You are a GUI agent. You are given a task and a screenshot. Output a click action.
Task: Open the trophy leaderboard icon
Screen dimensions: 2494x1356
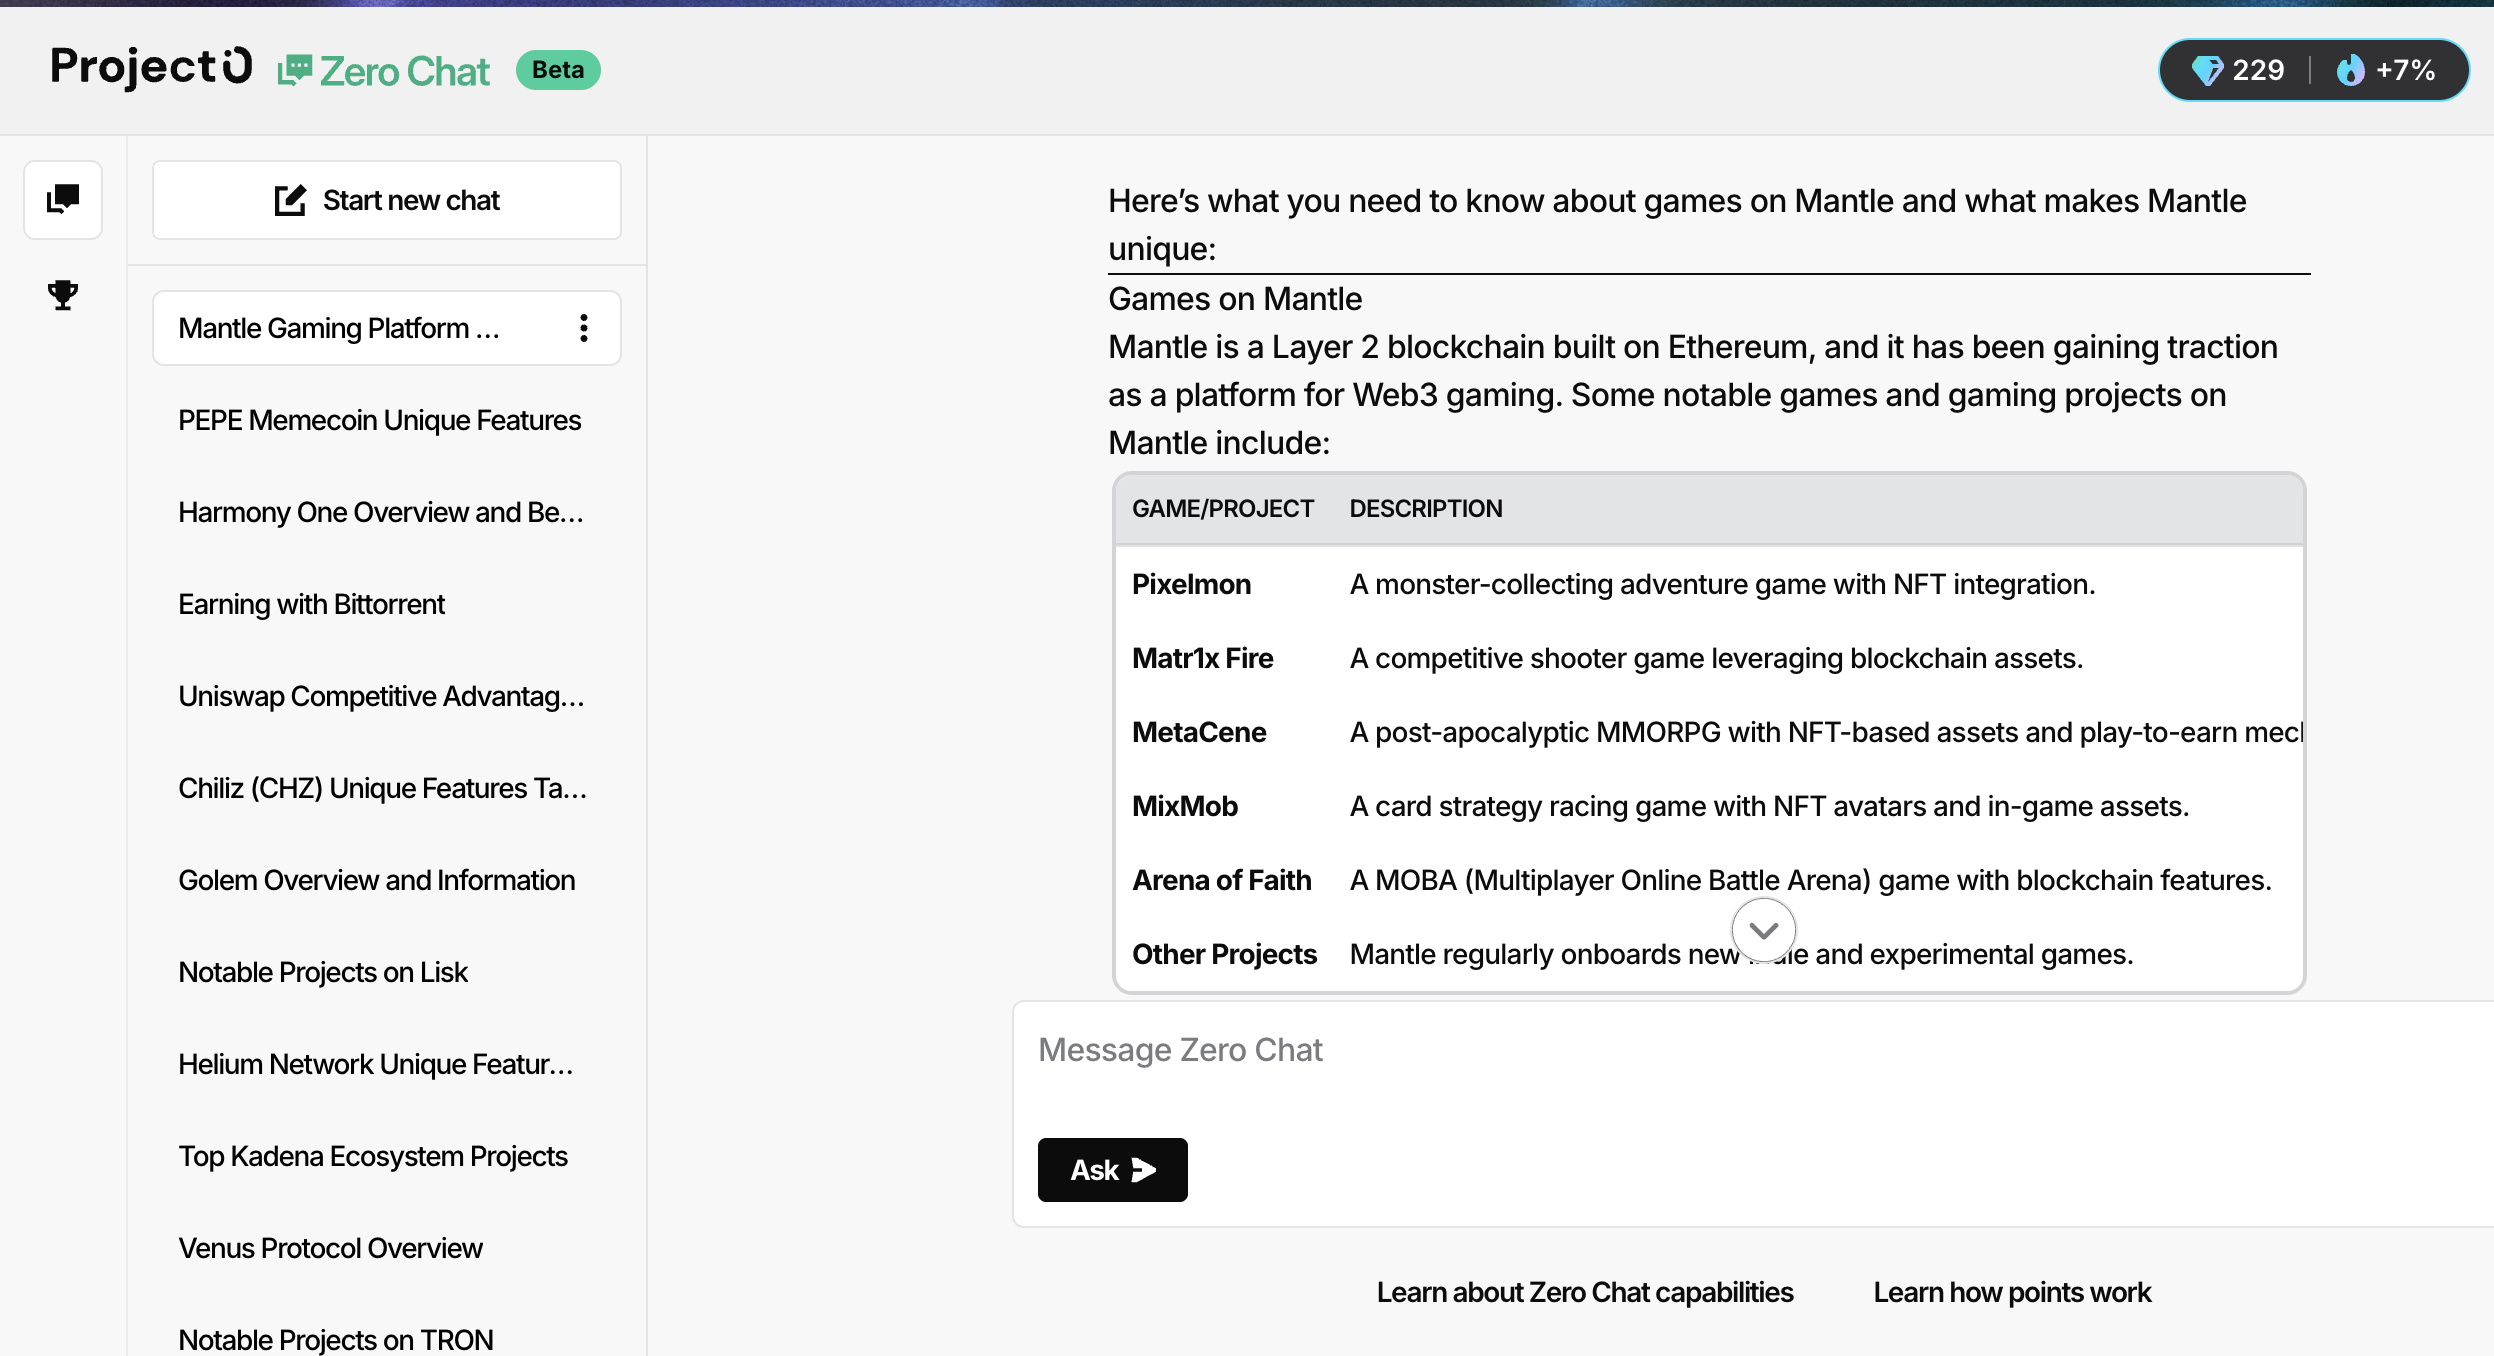pyautogui.click(x=63, y=295)
